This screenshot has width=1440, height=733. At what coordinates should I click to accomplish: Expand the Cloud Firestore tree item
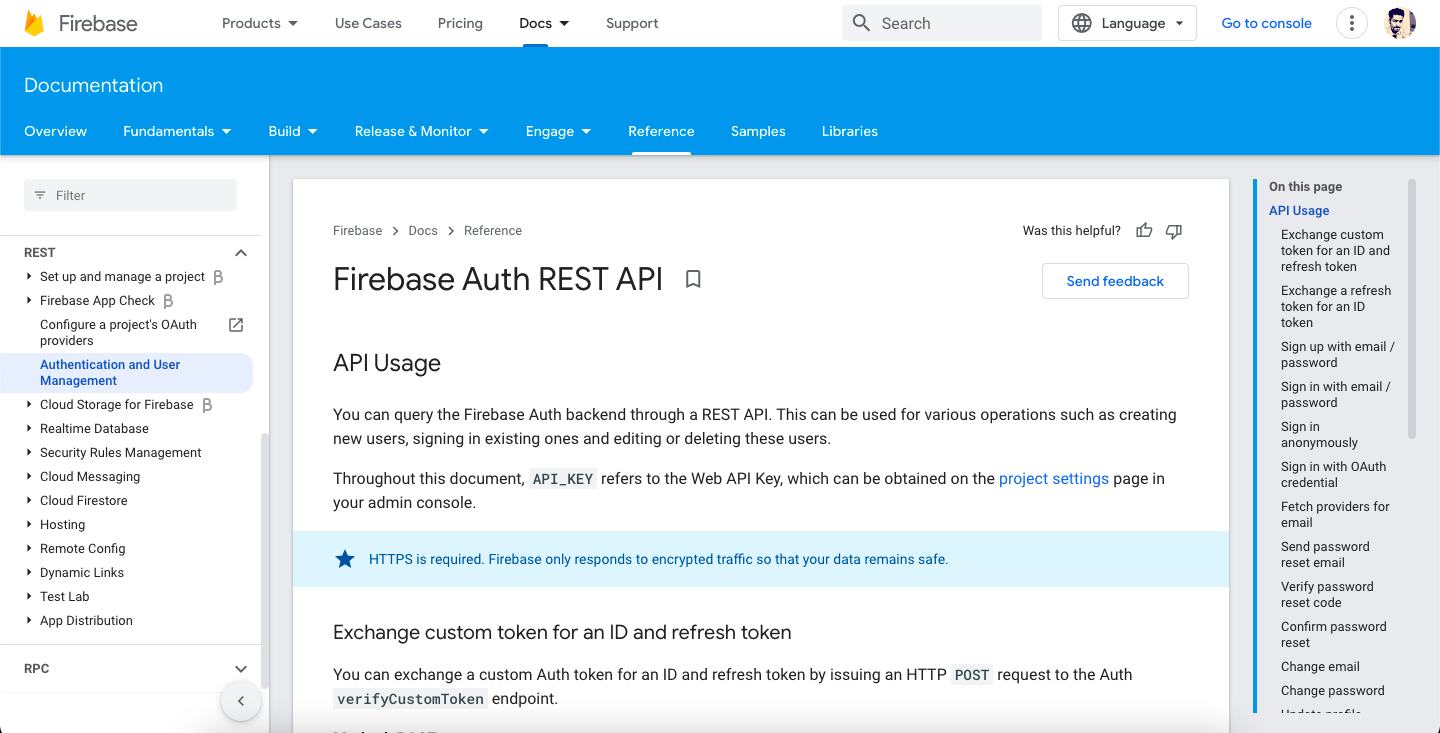coord(29,501)
